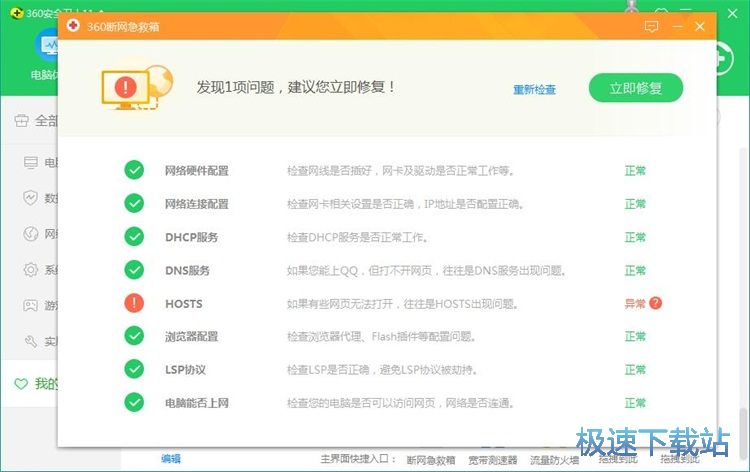The width and height of the screenshot is (750, 472).
Task: Click the 发现1项问题 headline text
Action: click(x=296, y=87)
